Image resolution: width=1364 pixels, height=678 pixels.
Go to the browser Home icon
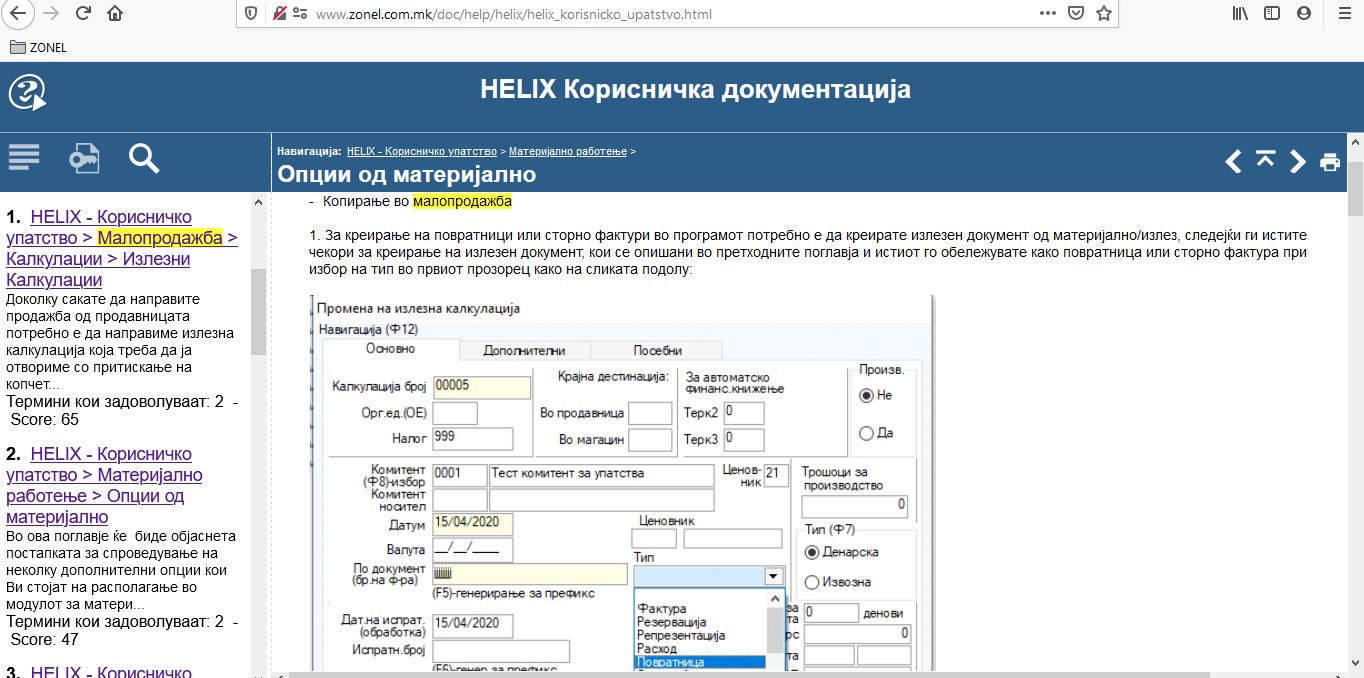click(x=115, y=14)
